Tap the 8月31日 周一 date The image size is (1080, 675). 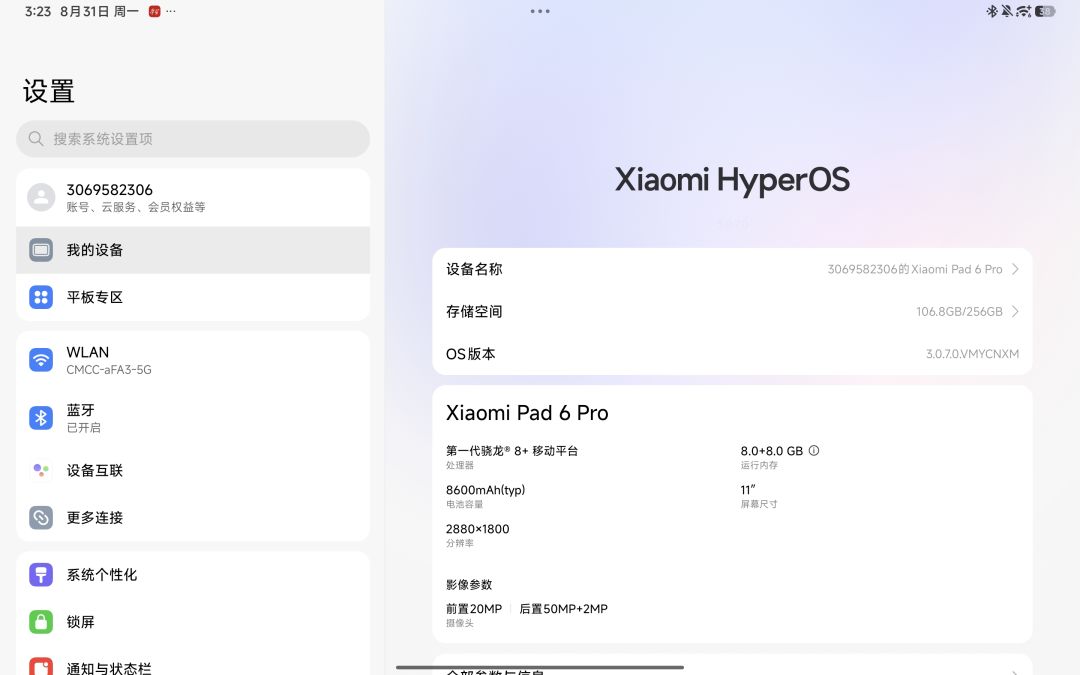click(x=99, y=11)
